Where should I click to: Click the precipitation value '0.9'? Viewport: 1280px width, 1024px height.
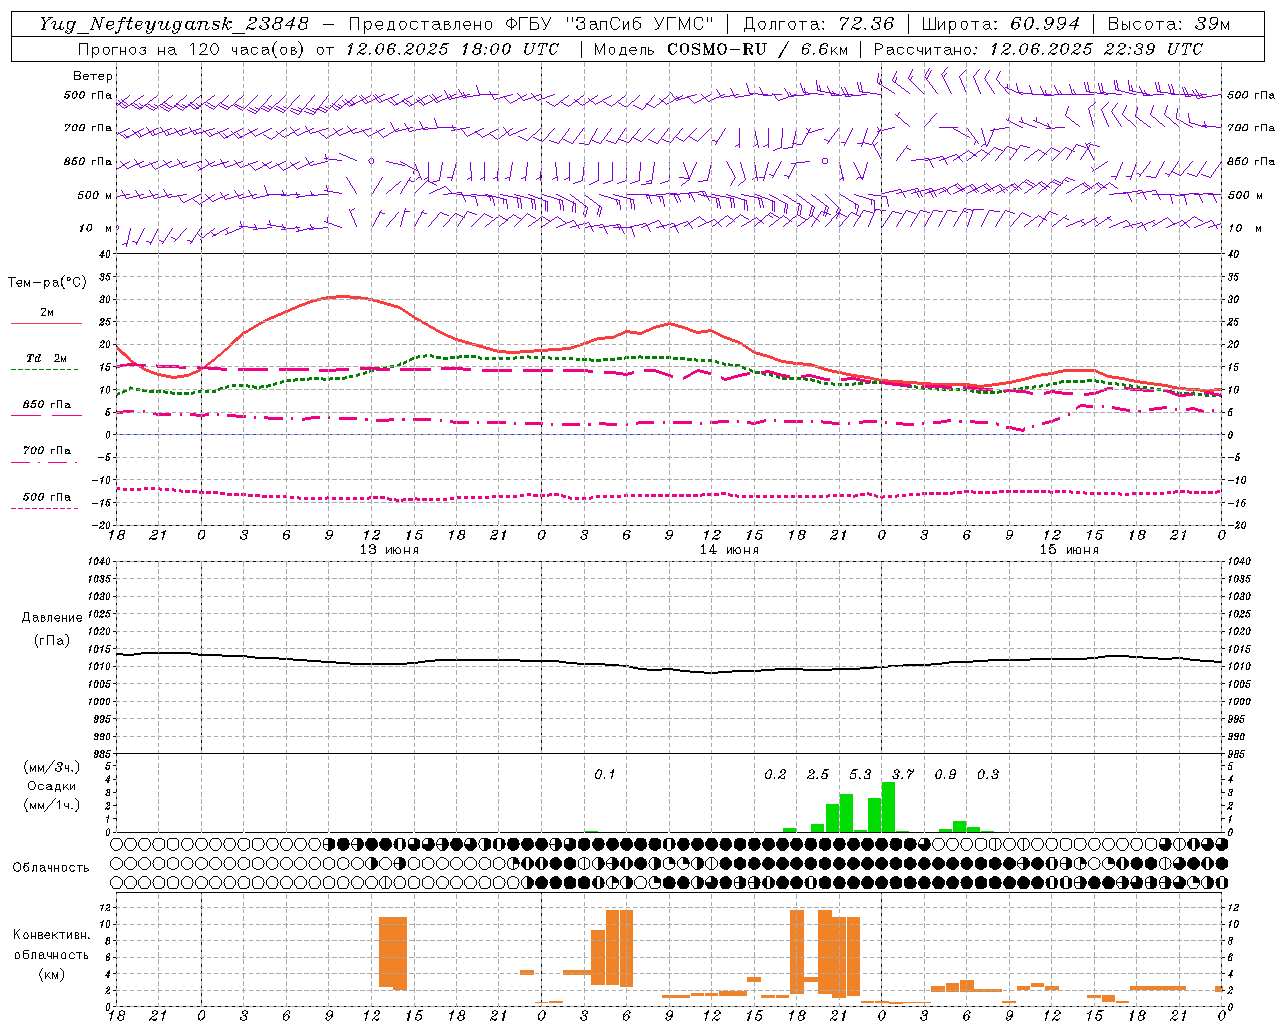tap(945, 775)
